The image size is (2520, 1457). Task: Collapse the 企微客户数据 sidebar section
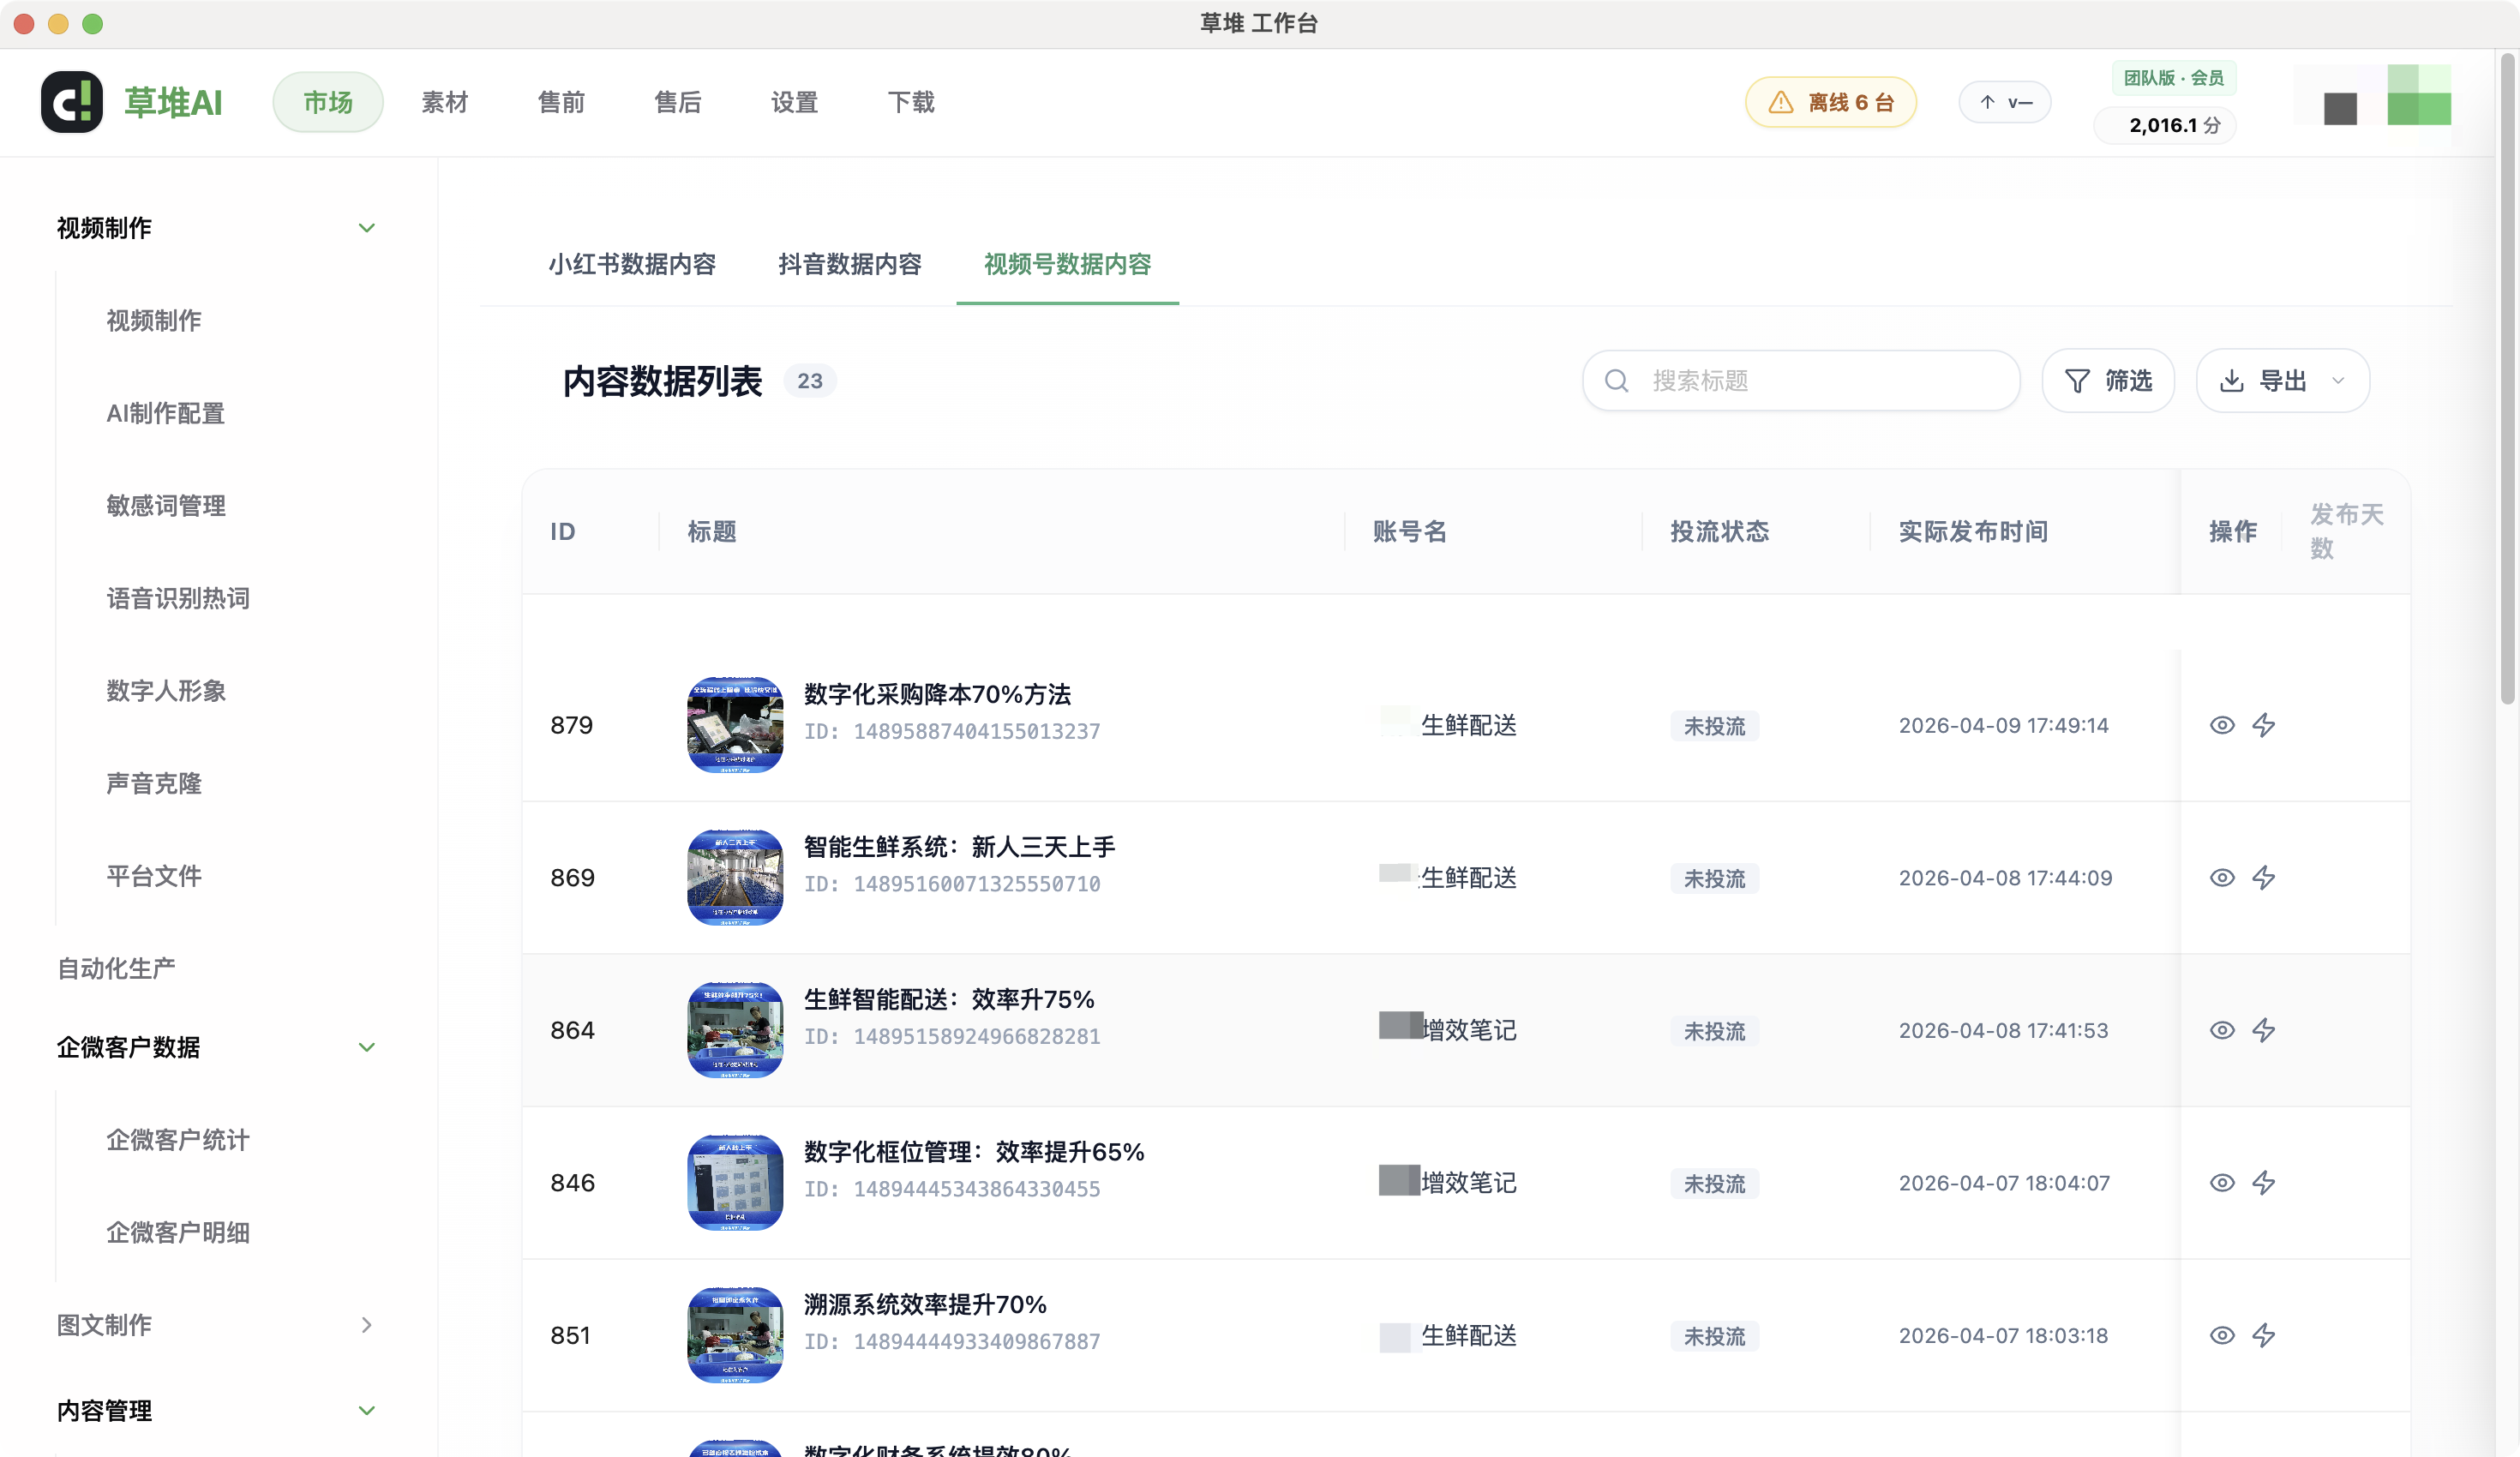[367, 1047]
